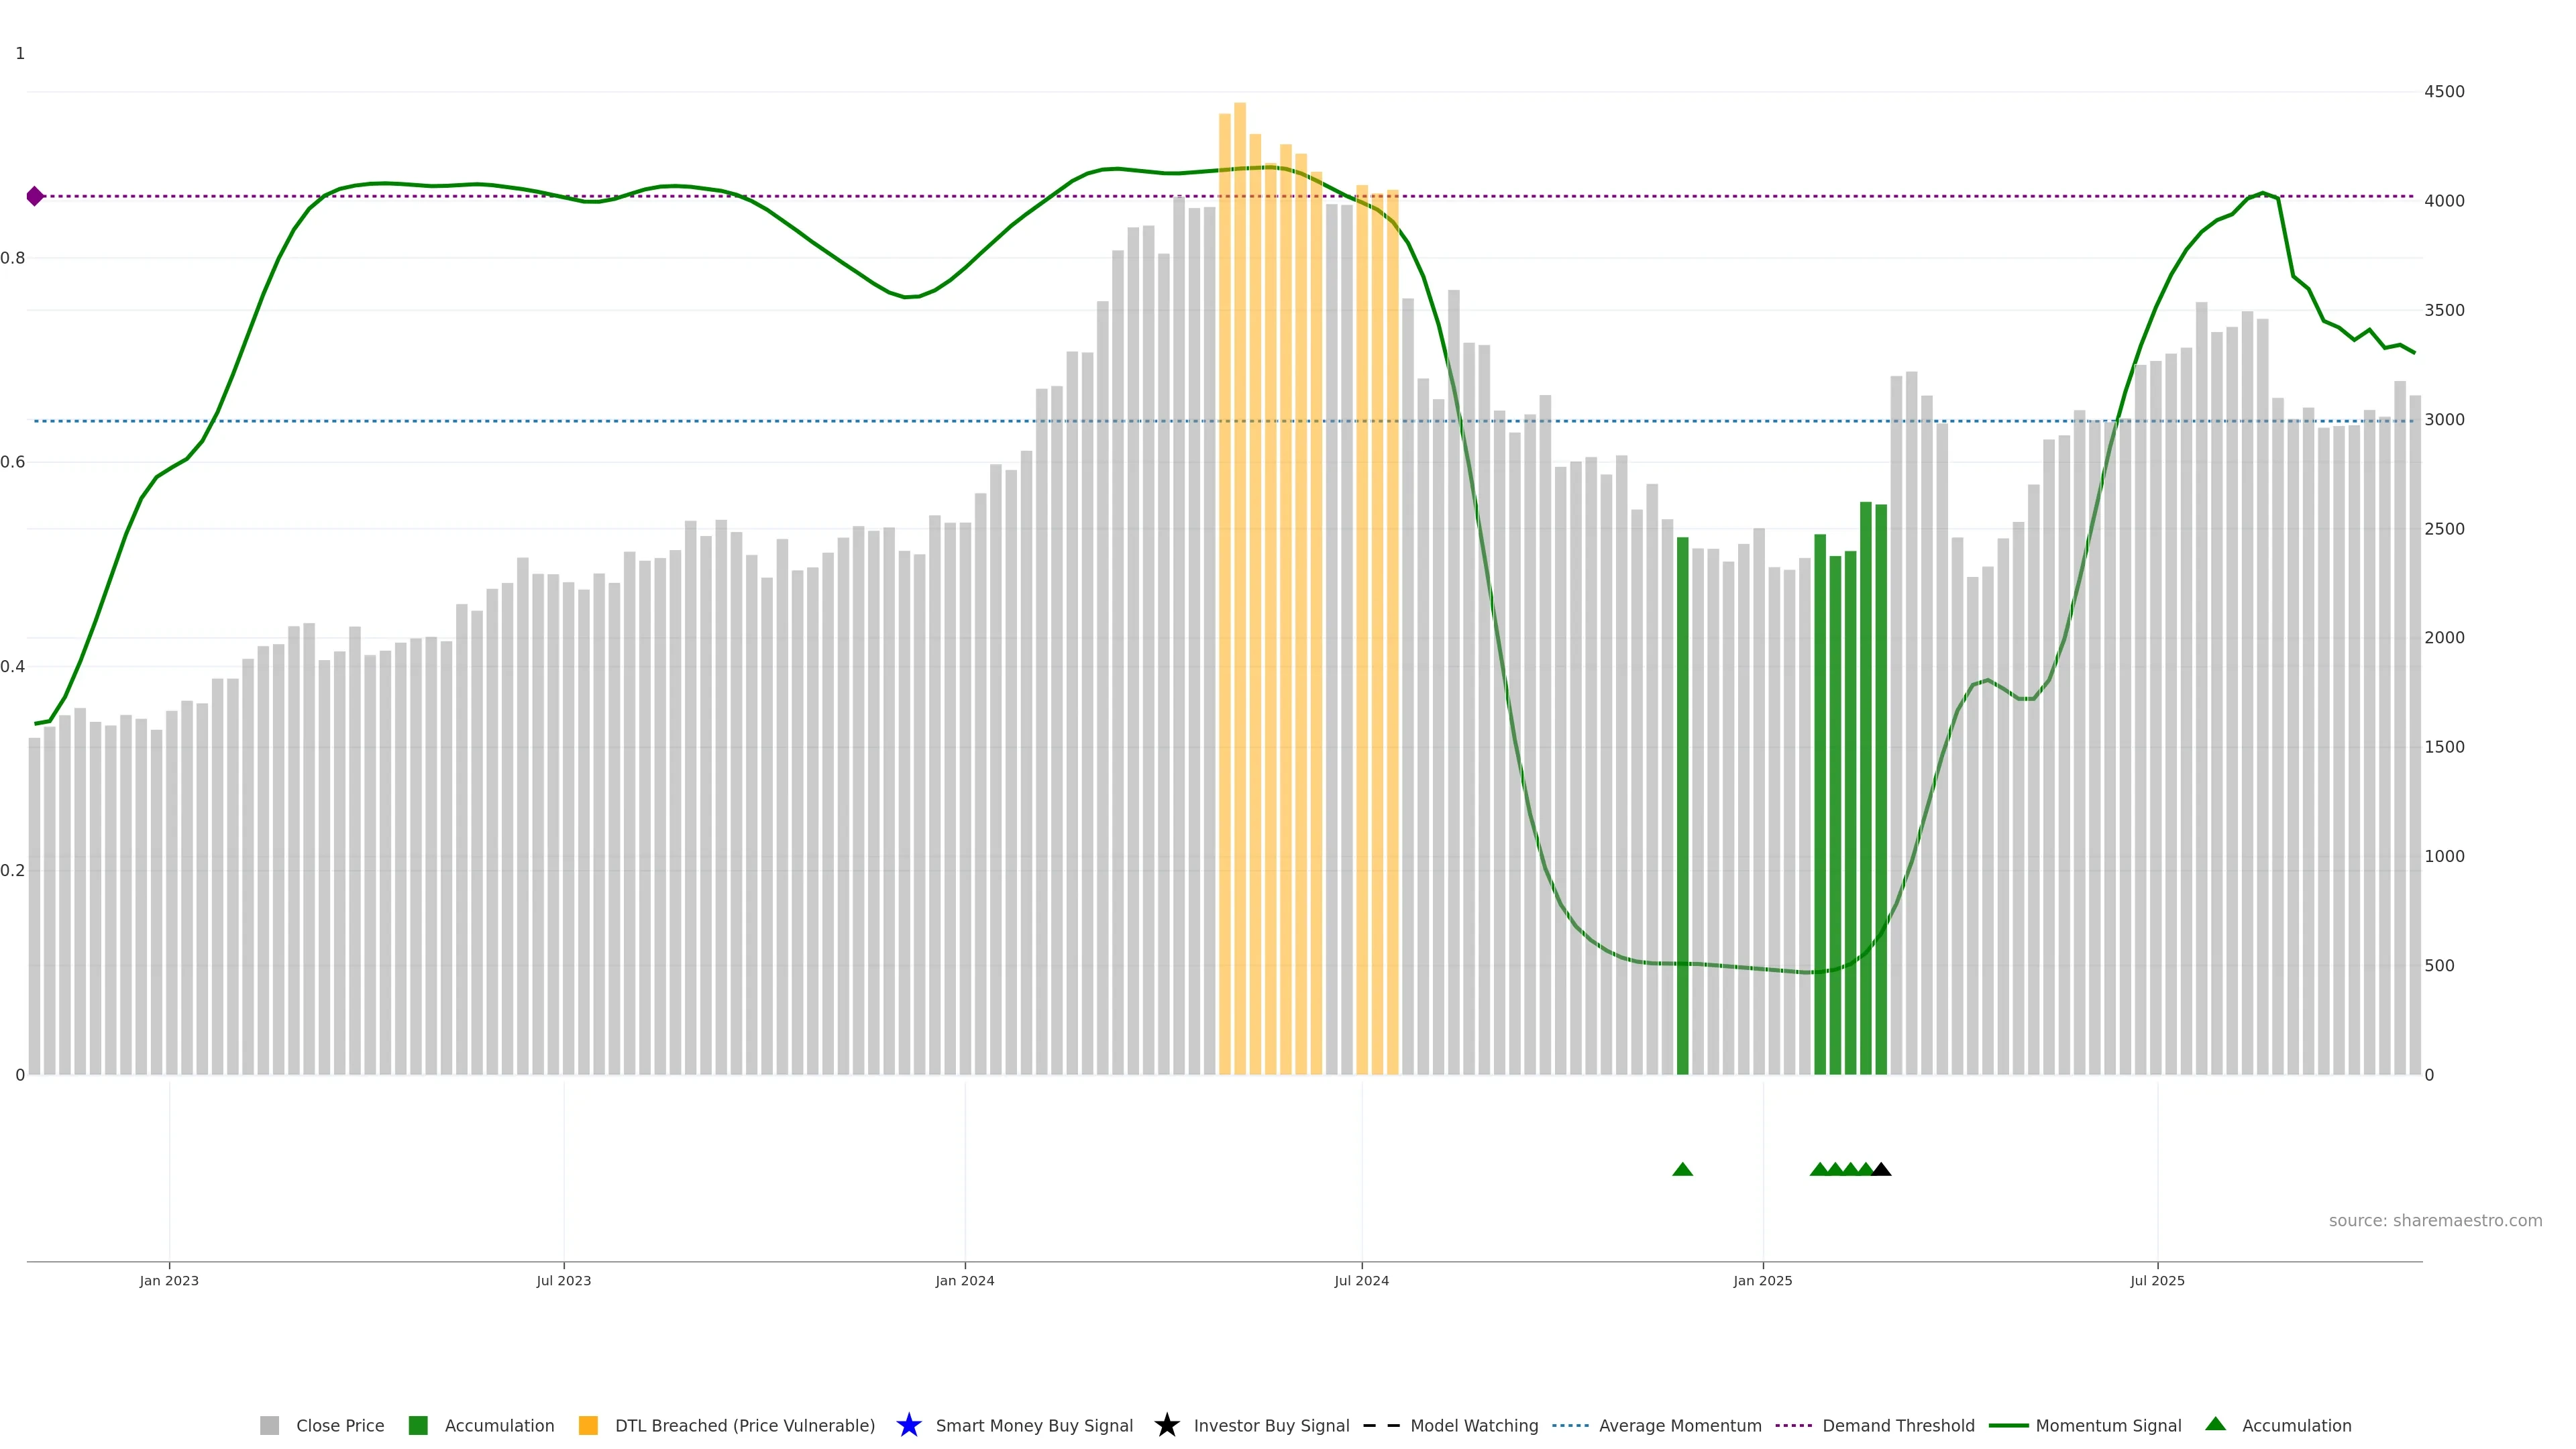
Task: Click the Momentum Signal legend line
Action: coord(2008,1425)
